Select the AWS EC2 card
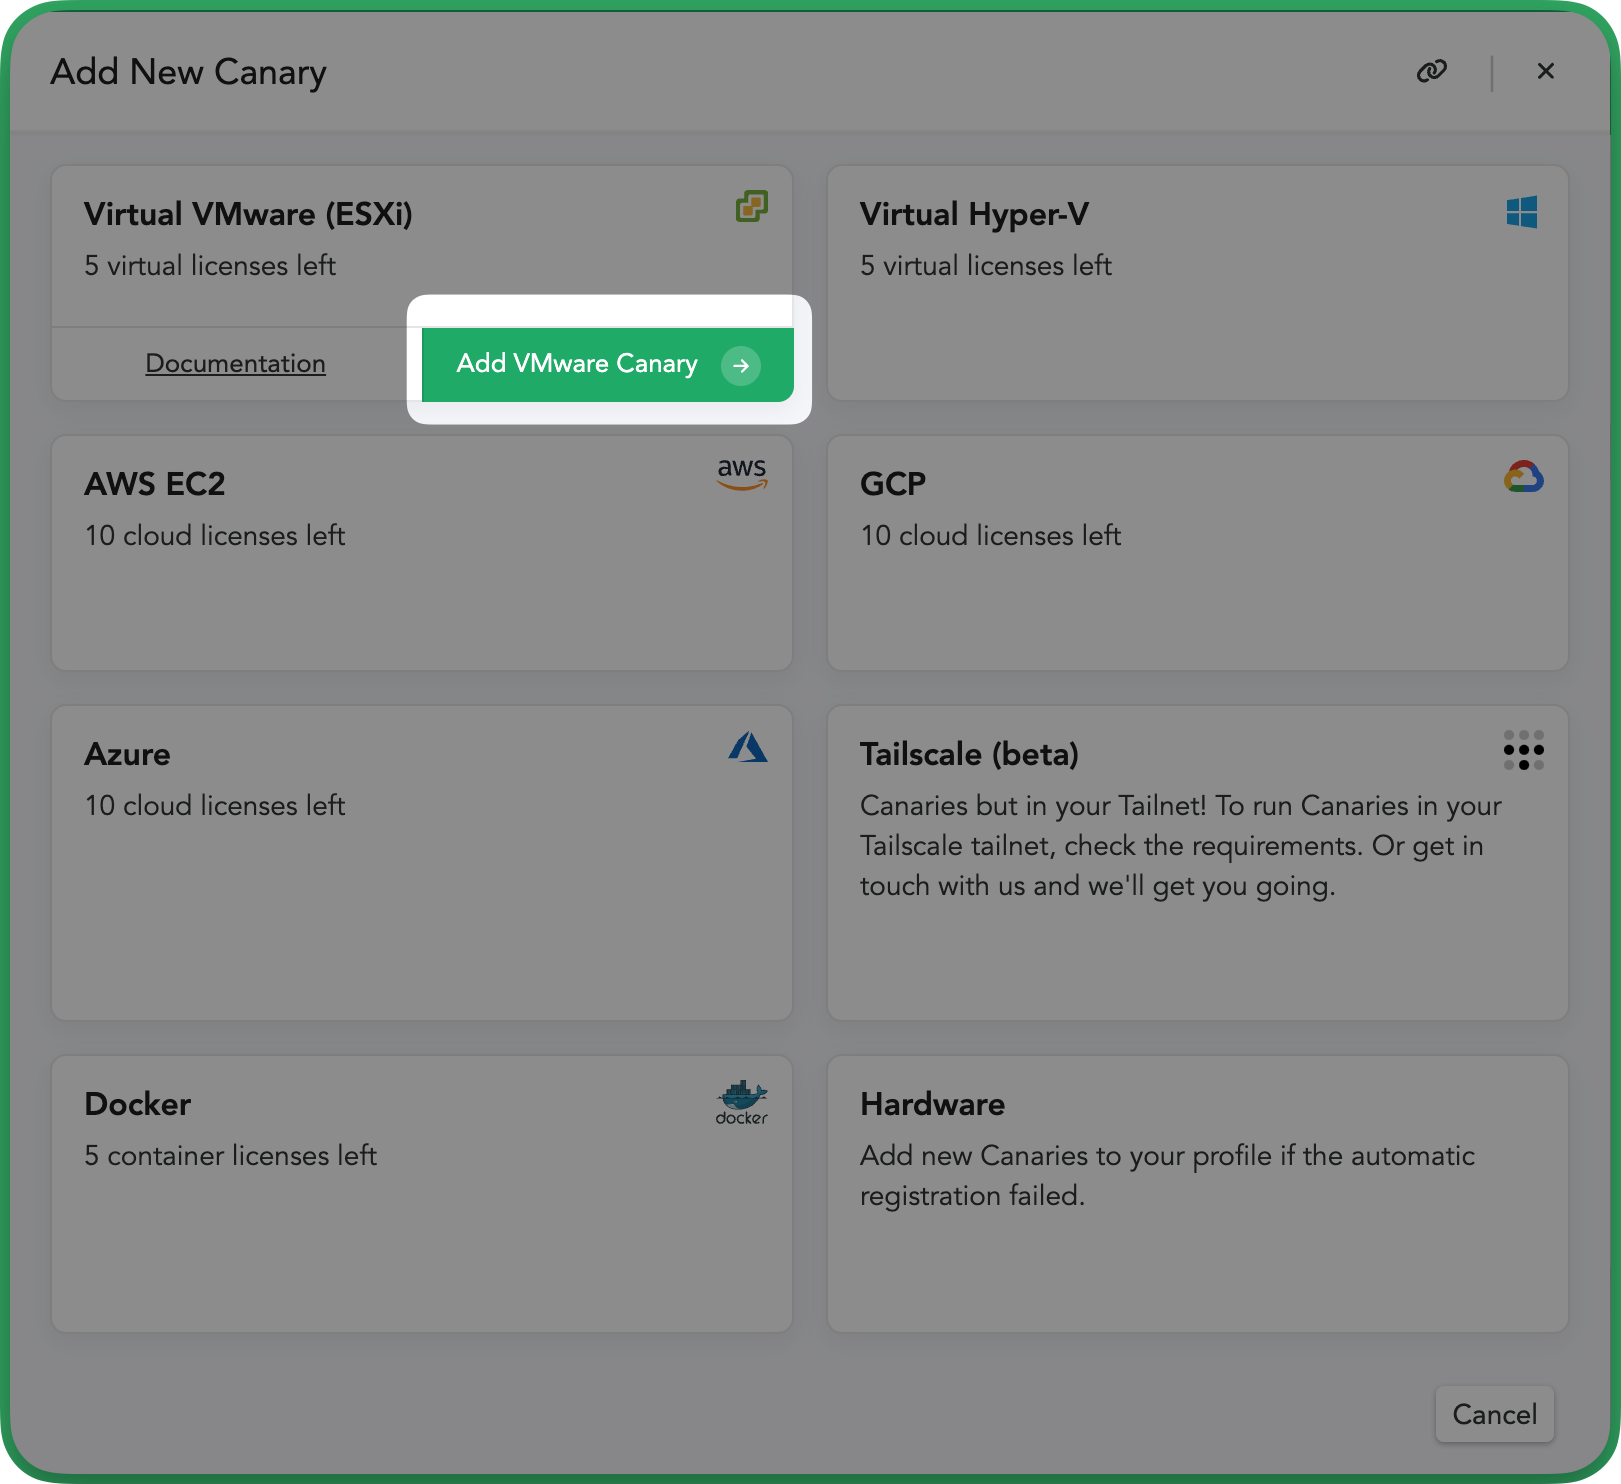Viewport: 1621px width, 1484px height. click(422, 553)
